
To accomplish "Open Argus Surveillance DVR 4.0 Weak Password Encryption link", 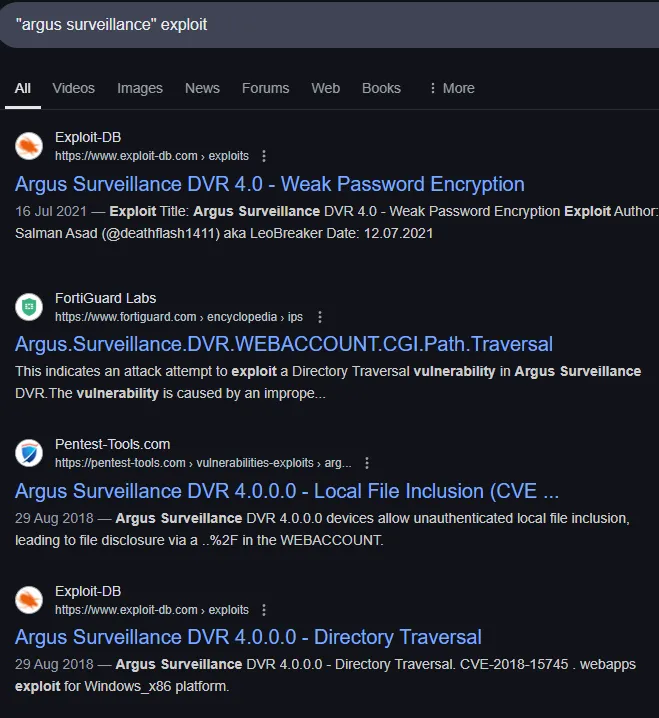I will click(x=270, y=184).
